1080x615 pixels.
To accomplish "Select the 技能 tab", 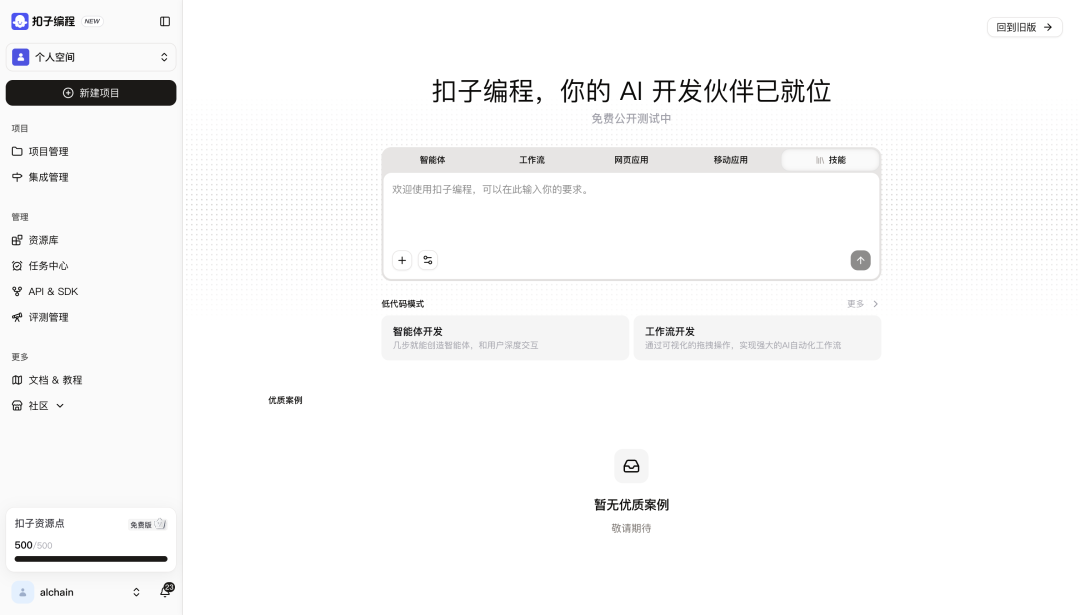I will click(x=830, y=160).
